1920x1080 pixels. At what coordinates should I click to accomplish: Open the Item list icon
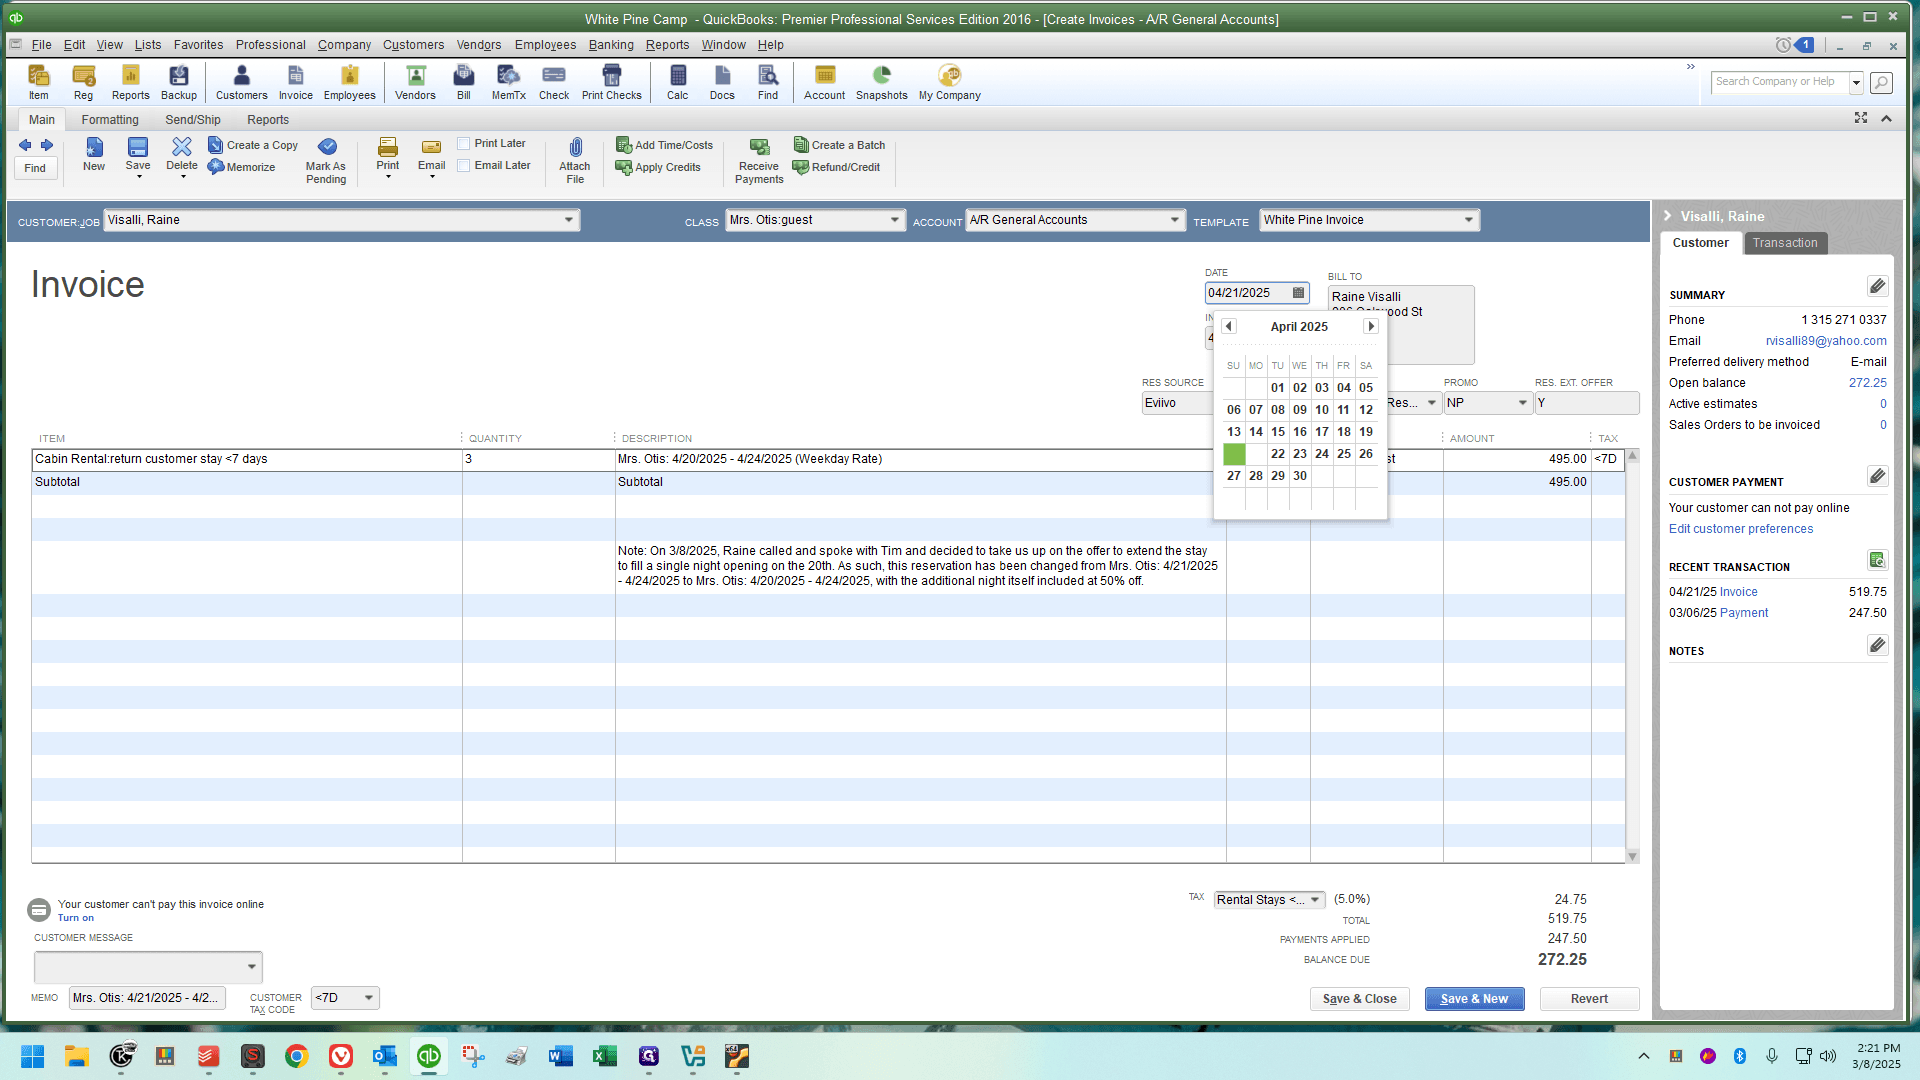click(38, 82)
